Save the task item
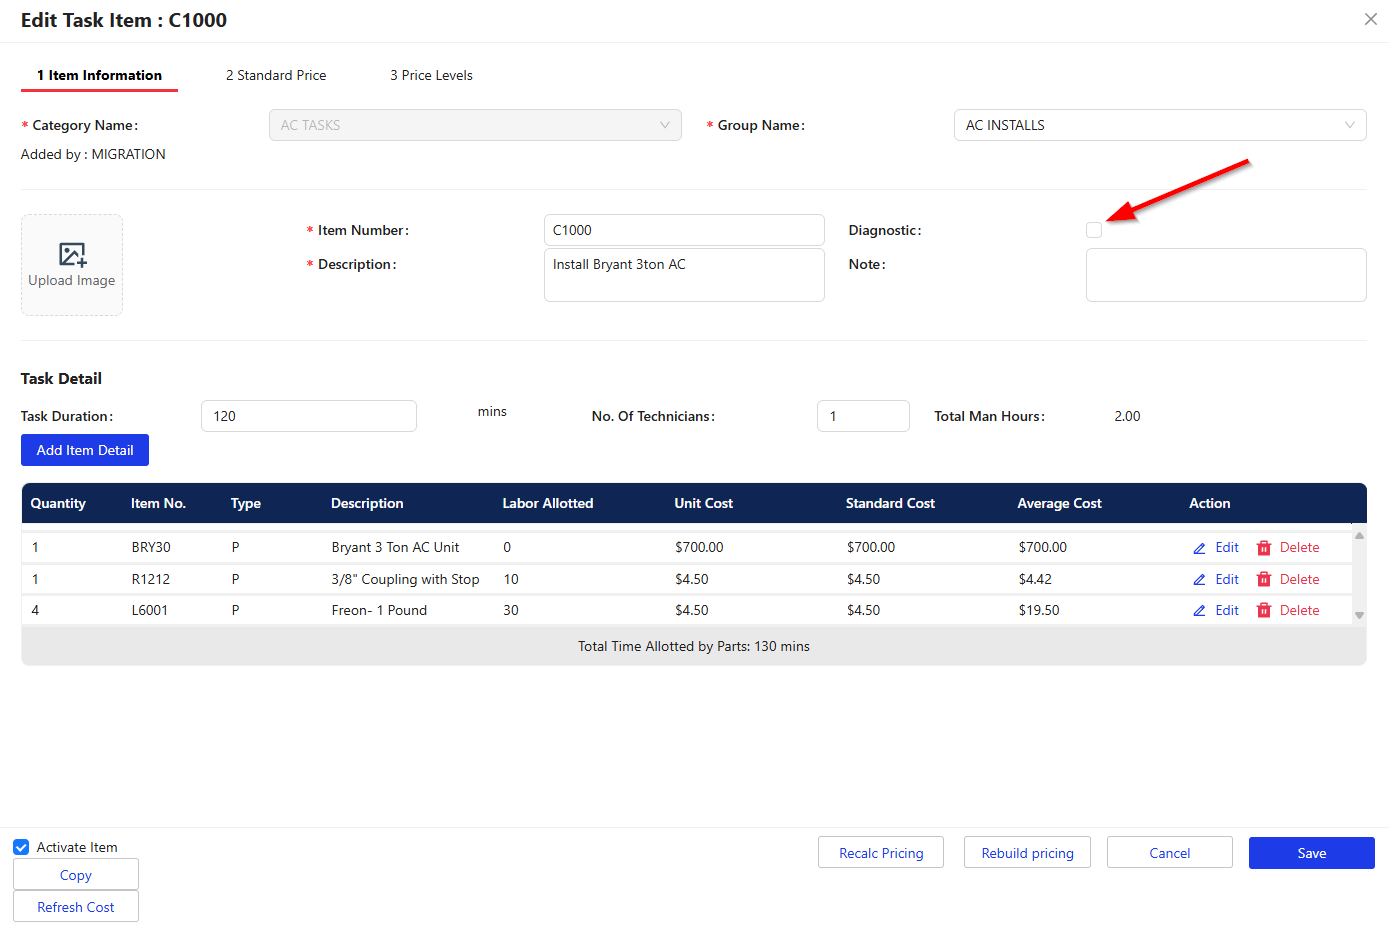1389x935 pixels. [x=1312, y=853]
